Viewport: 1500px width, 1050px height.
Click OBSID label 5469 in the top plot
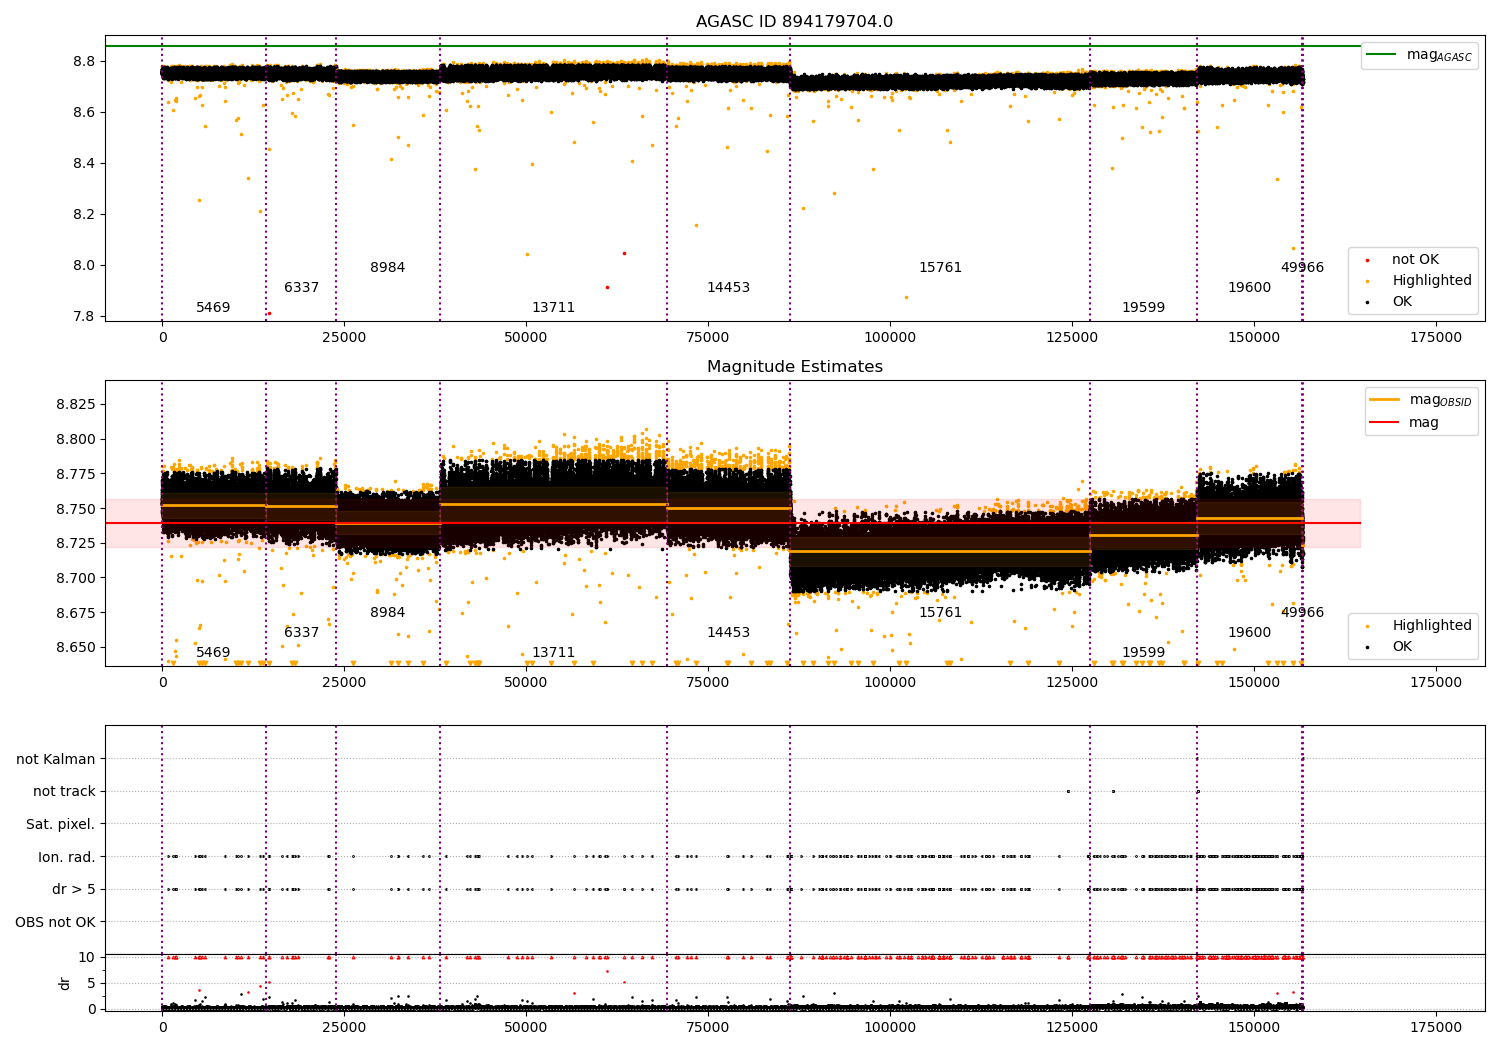click(213, 308)
